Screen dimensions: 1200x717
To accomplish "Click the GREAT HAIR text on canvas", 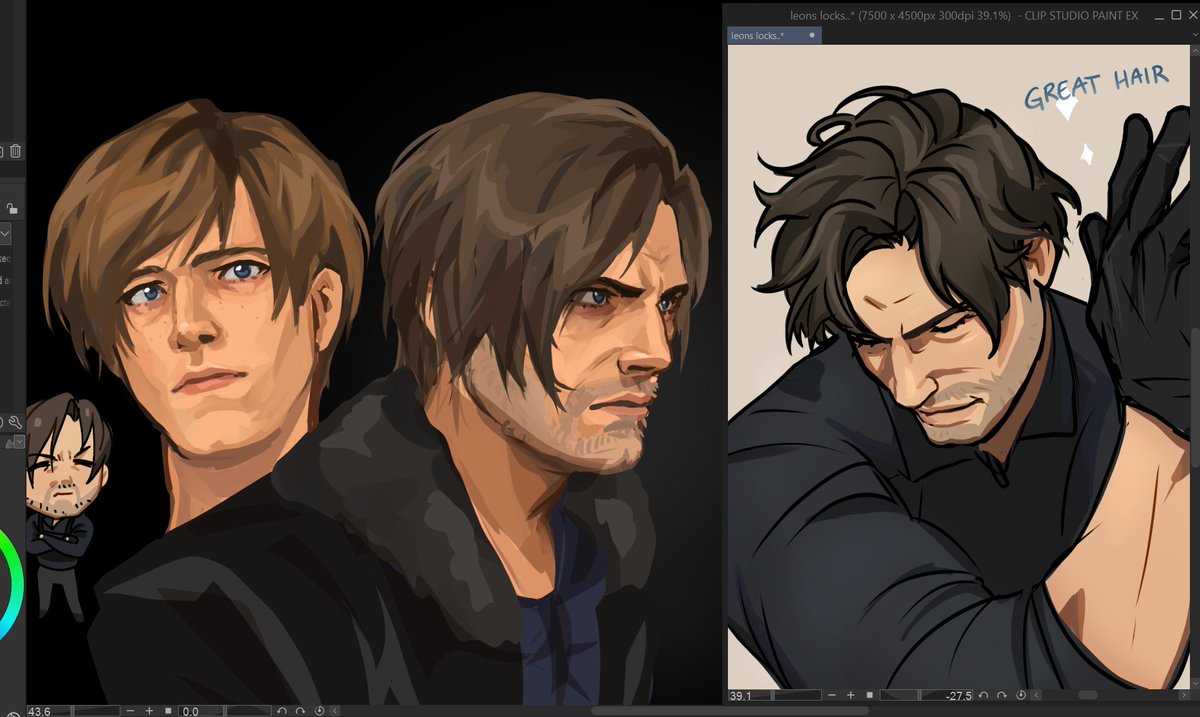I will point(1095,88).
